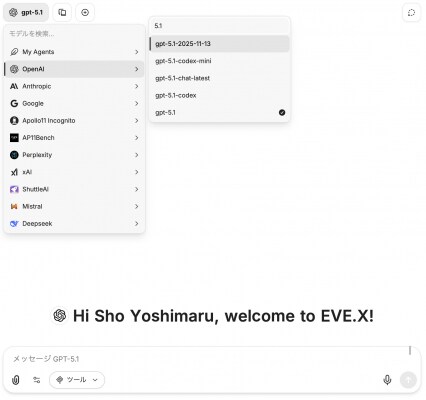Select gpt-5.1-2025-11-13 highlighted entry

tap(220, 44)
